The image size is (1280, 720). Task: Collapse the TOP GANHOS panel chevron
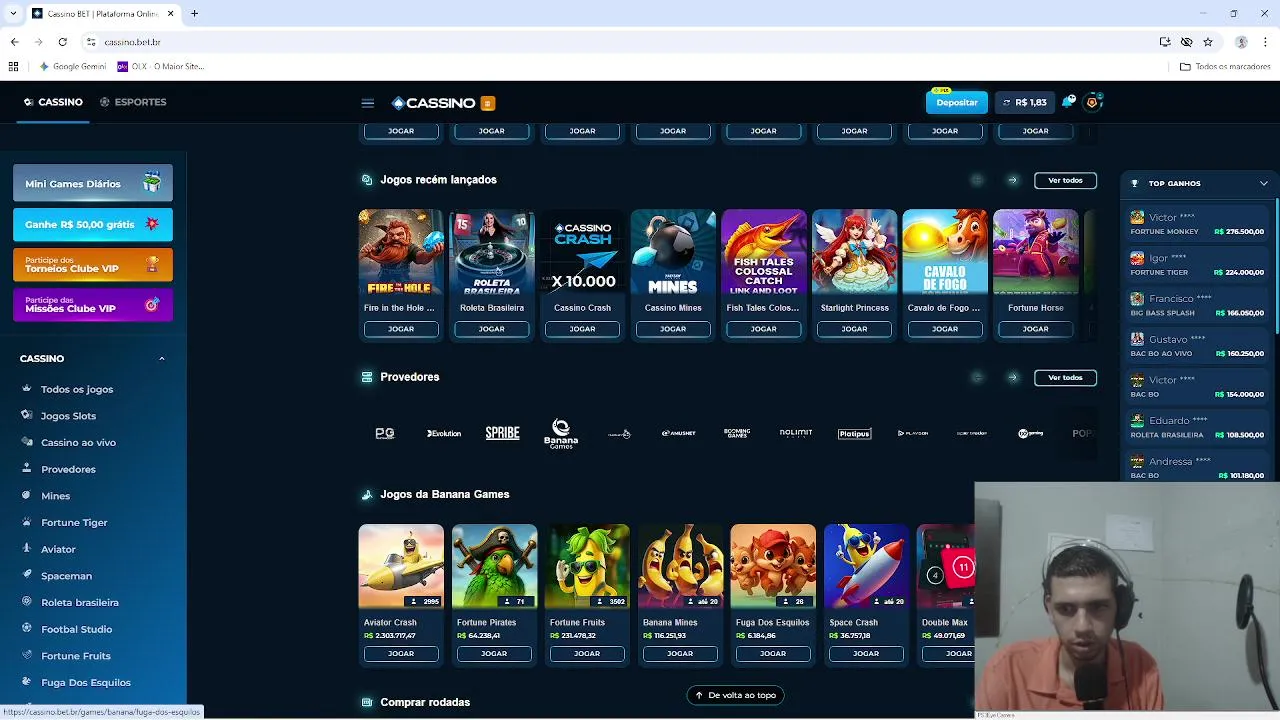[x=1263, y=184]
